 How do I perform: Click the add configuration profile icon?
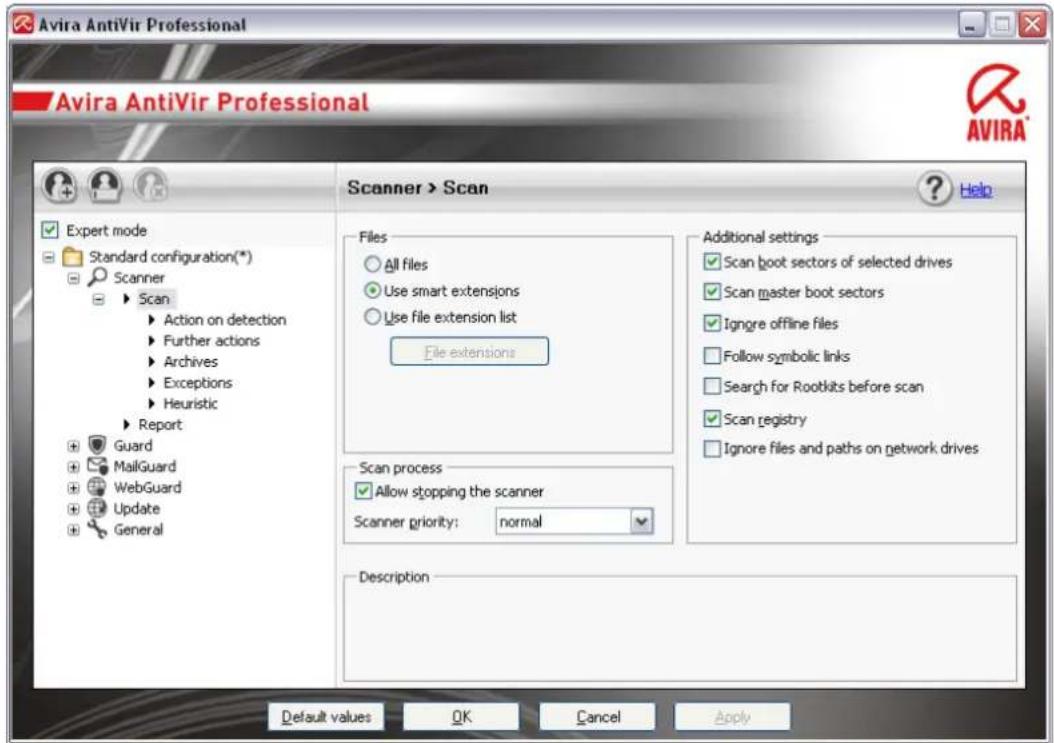click(60, 185)
